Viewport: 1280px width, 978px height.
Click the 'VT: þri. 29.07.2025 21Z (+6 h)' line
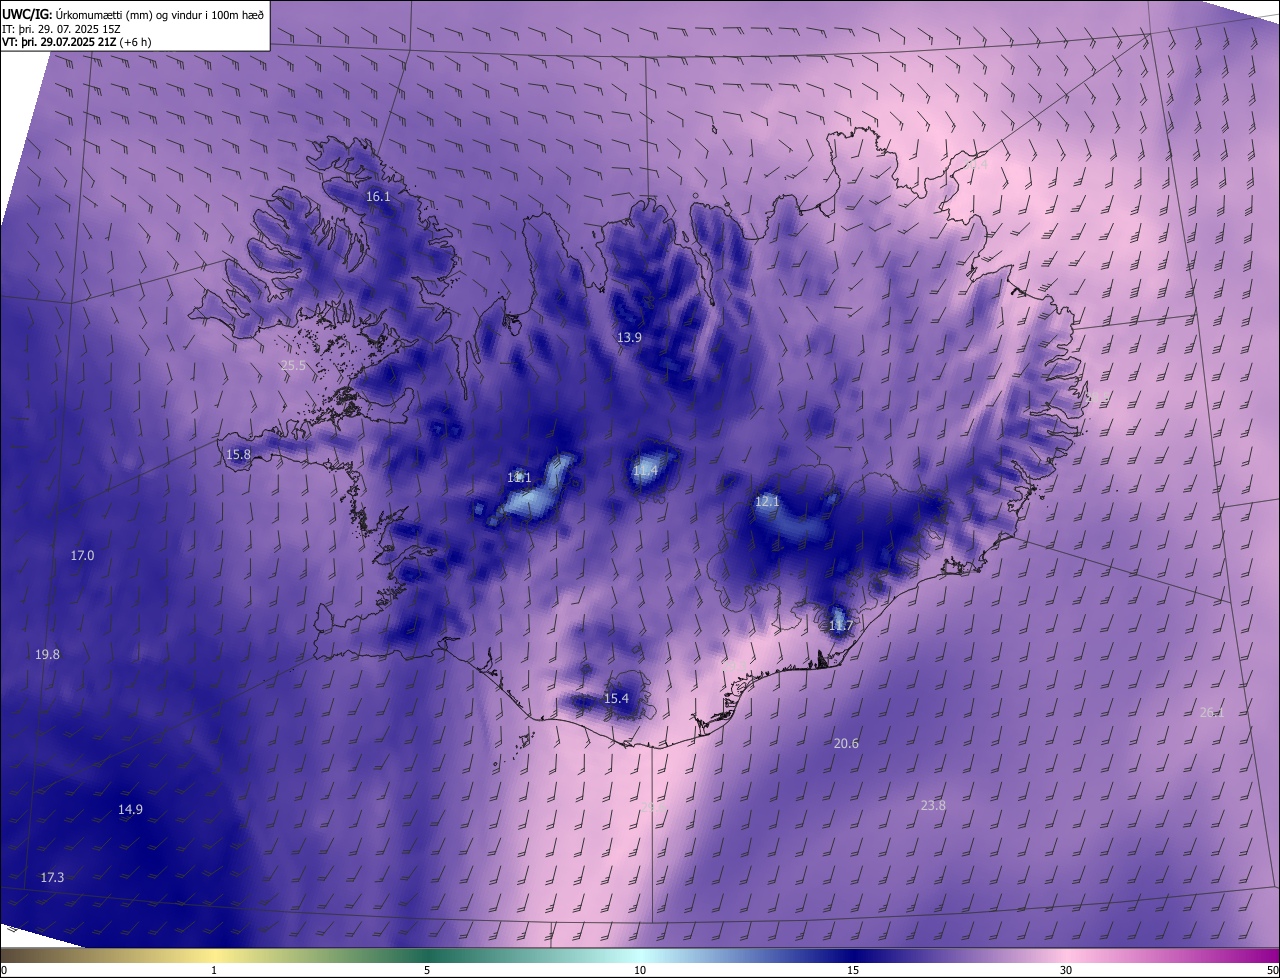[77, 42]
